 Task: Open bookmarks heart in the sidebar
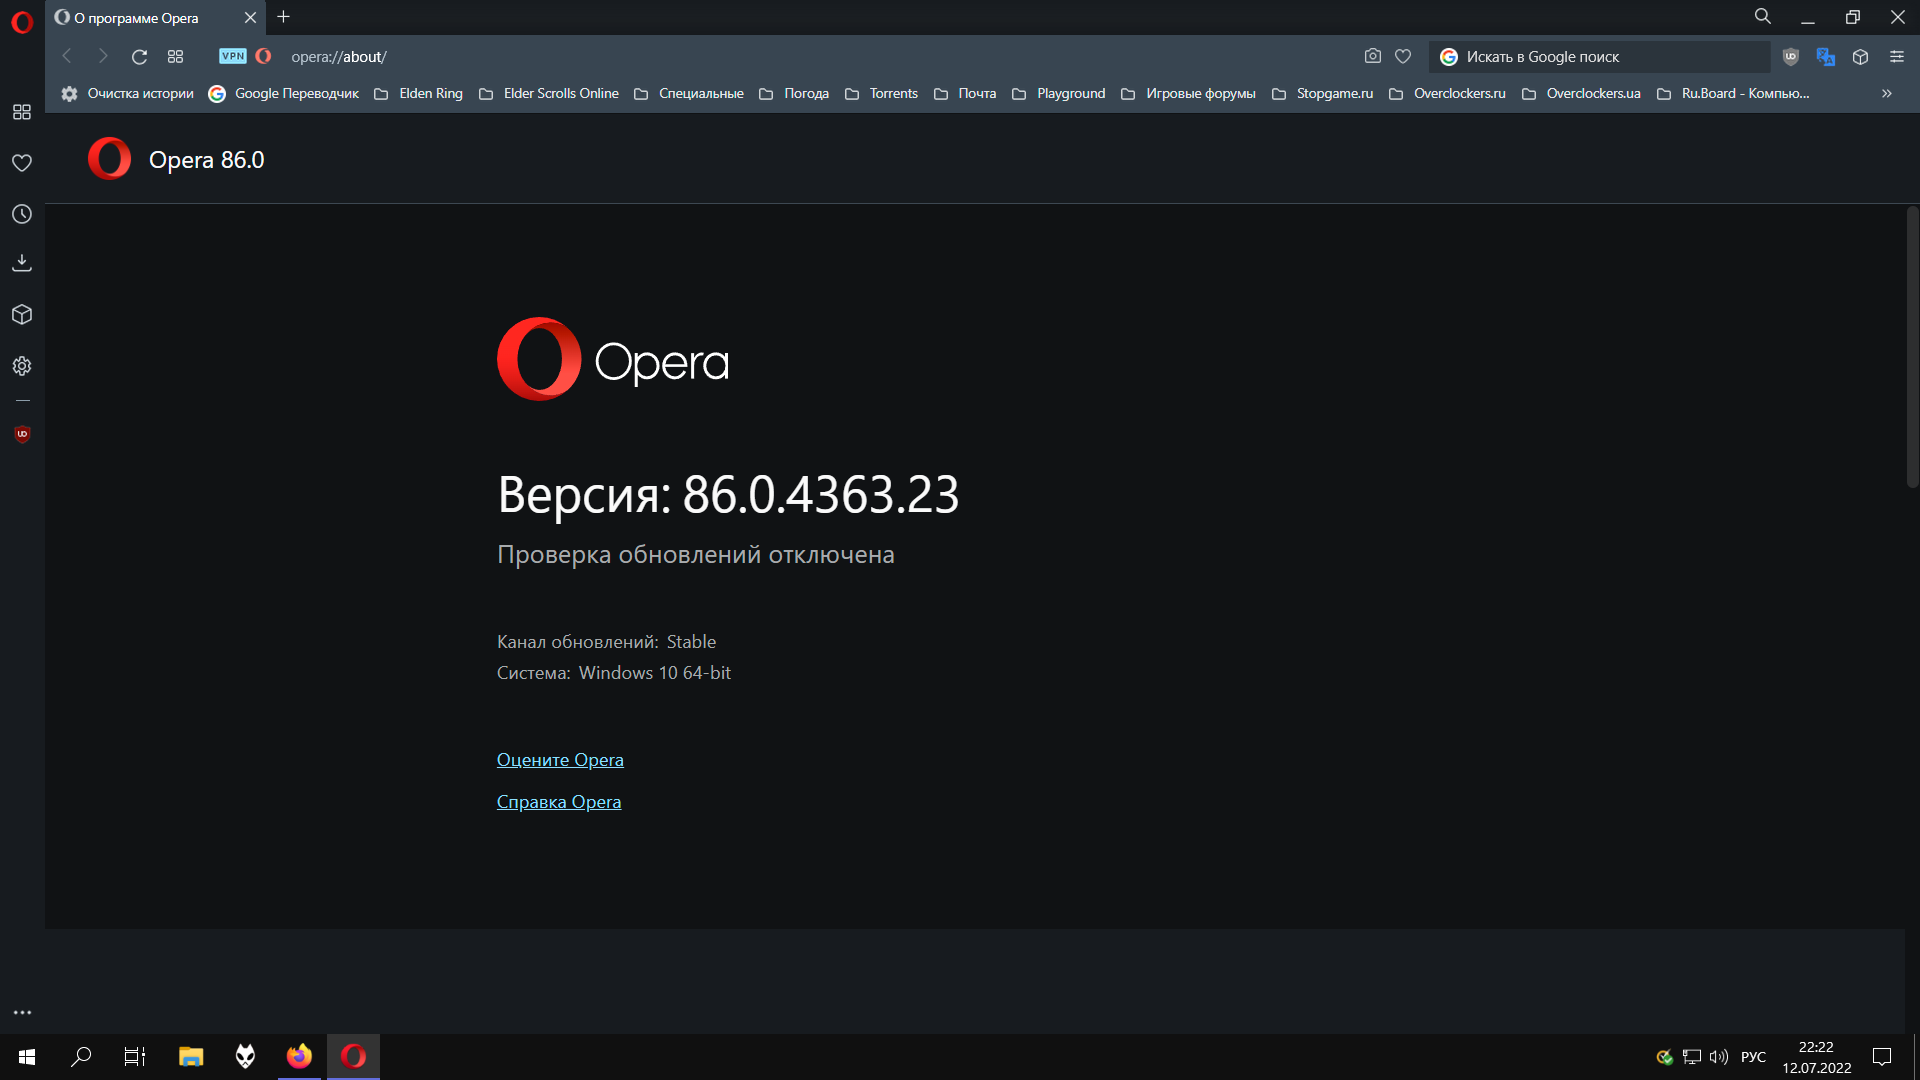point(22,163)
